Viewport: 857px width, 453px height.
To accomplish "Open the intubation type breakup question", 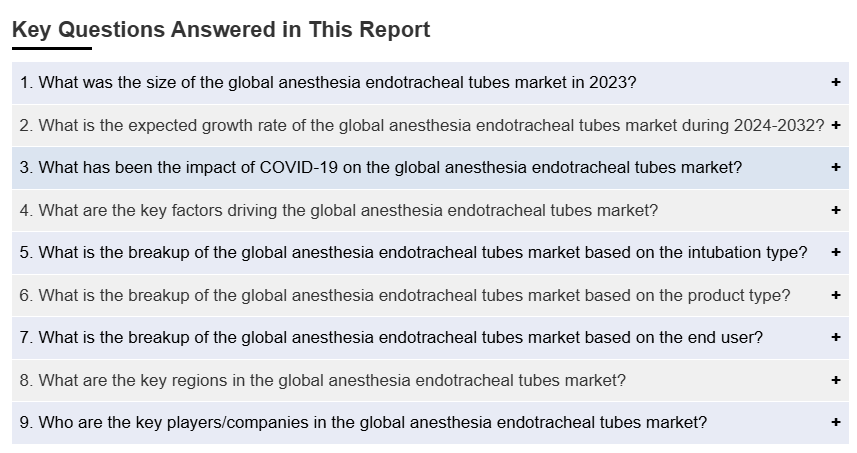I will pyautogui.click(x=413, y=253).
